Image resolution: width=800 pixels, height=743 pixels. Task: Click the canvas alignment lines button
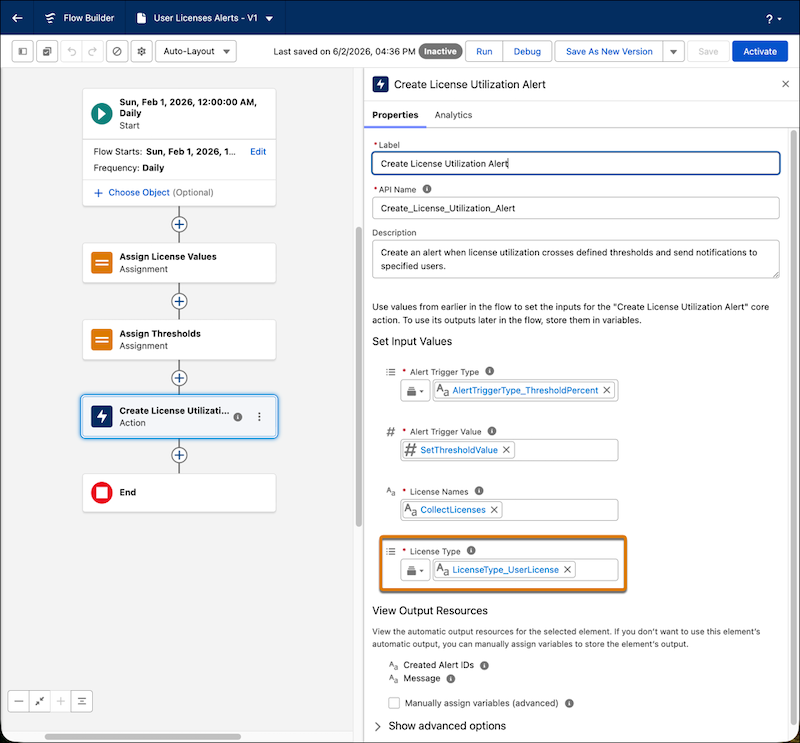tap(82, 701)
